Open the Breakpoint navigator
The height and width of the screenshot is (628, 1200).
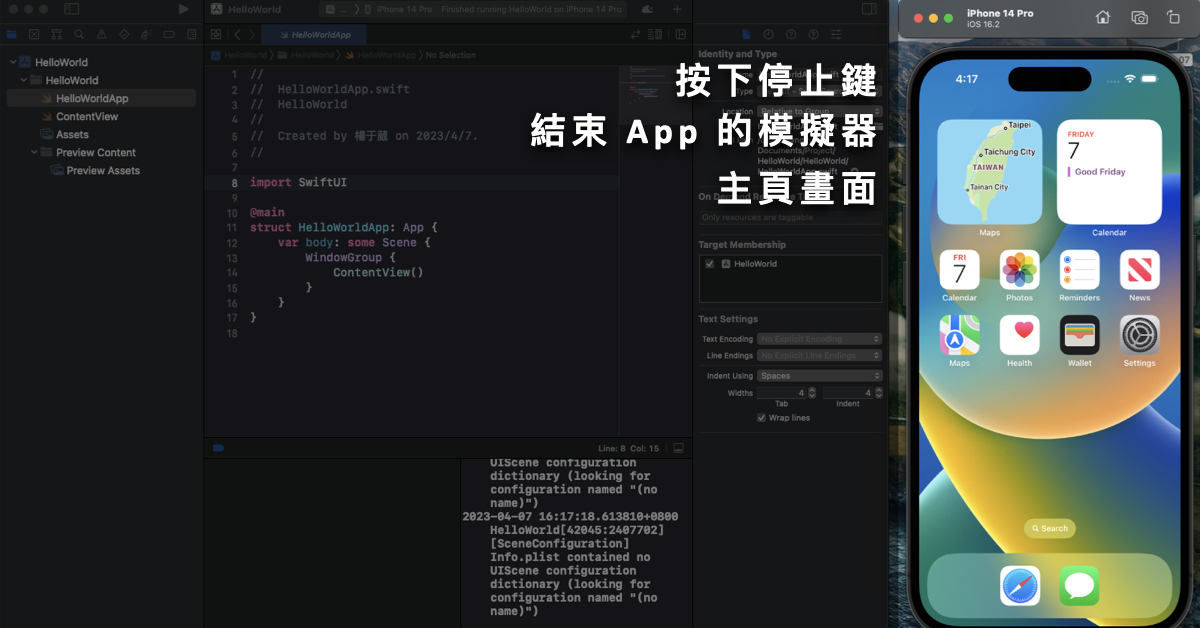168,34
